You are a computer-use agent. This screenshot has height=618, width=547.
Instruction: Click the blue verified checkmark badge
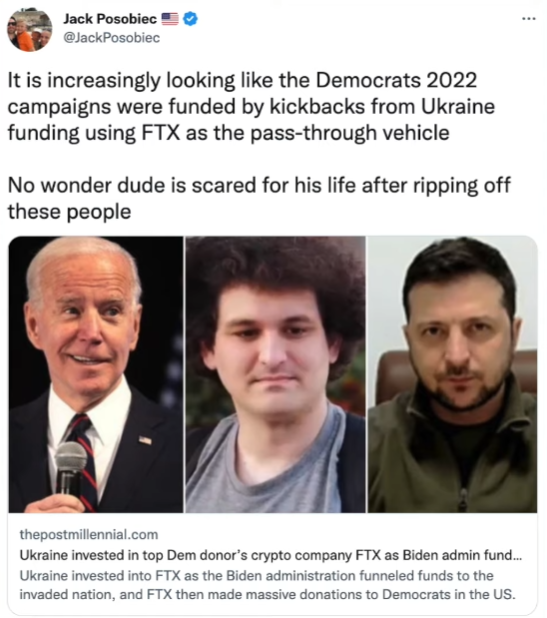point(191,19)
